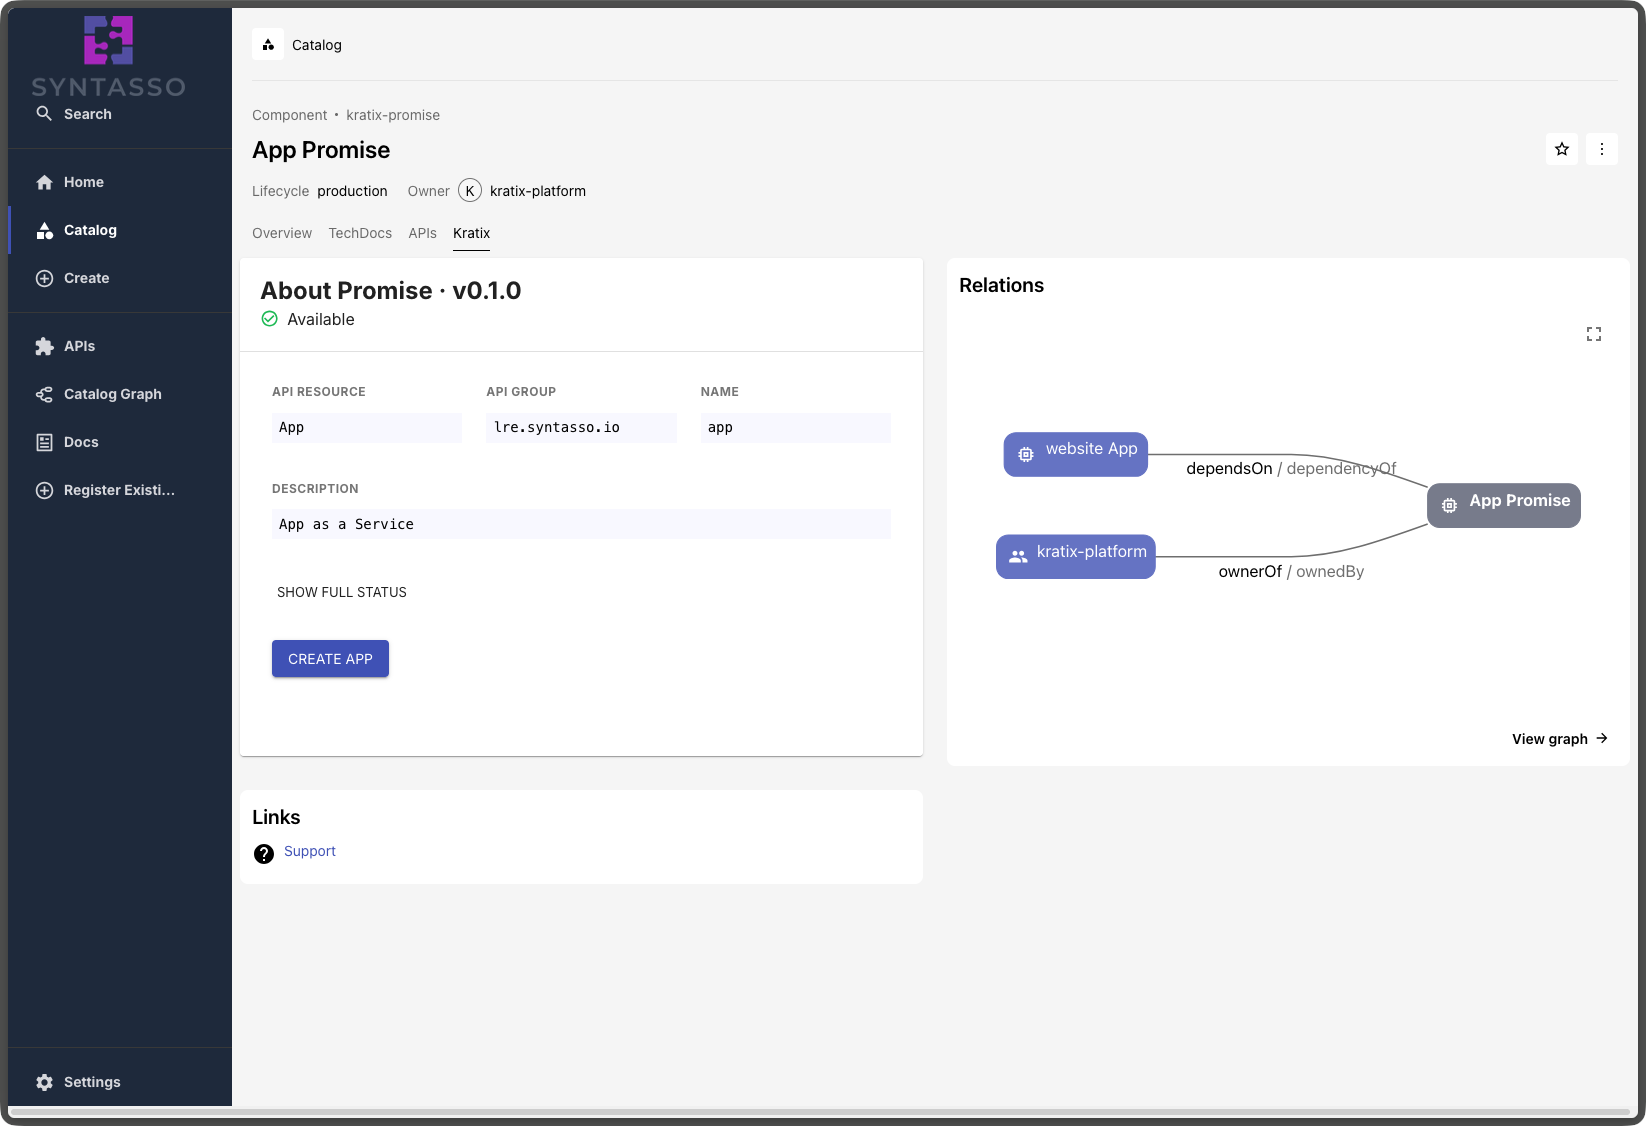Click the App value under API Resource
This screenshot has width=1646, height=1126.
(x=367, y=427)
